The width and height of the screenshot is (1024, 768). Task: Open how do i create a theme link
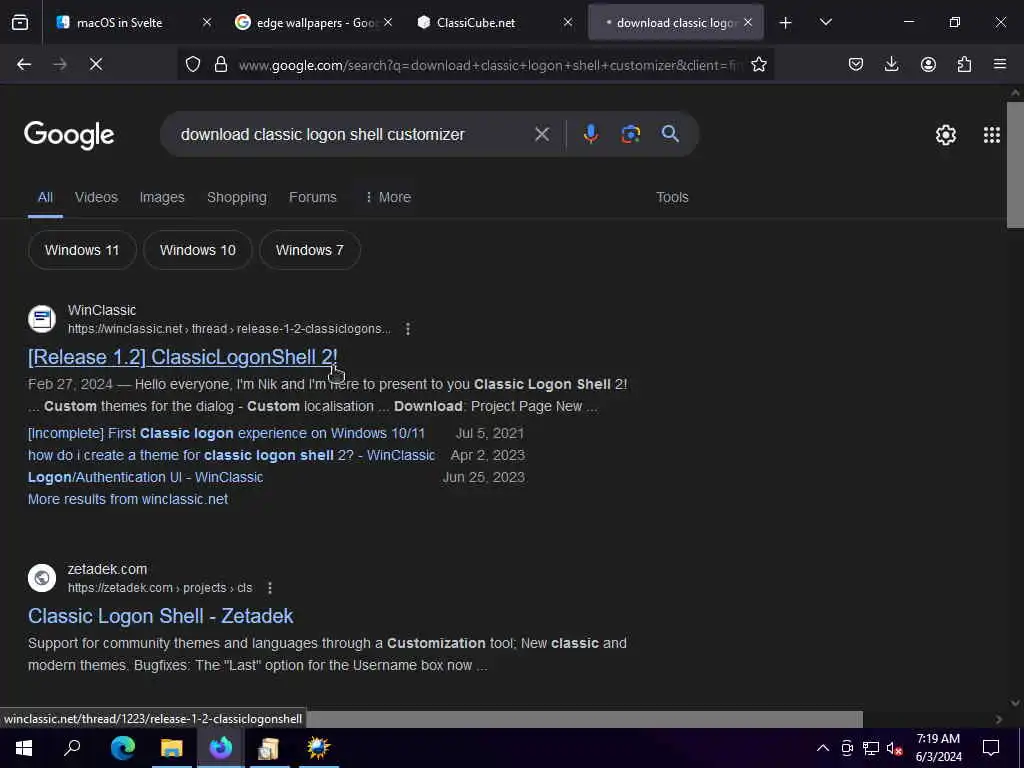coord(231,455)
